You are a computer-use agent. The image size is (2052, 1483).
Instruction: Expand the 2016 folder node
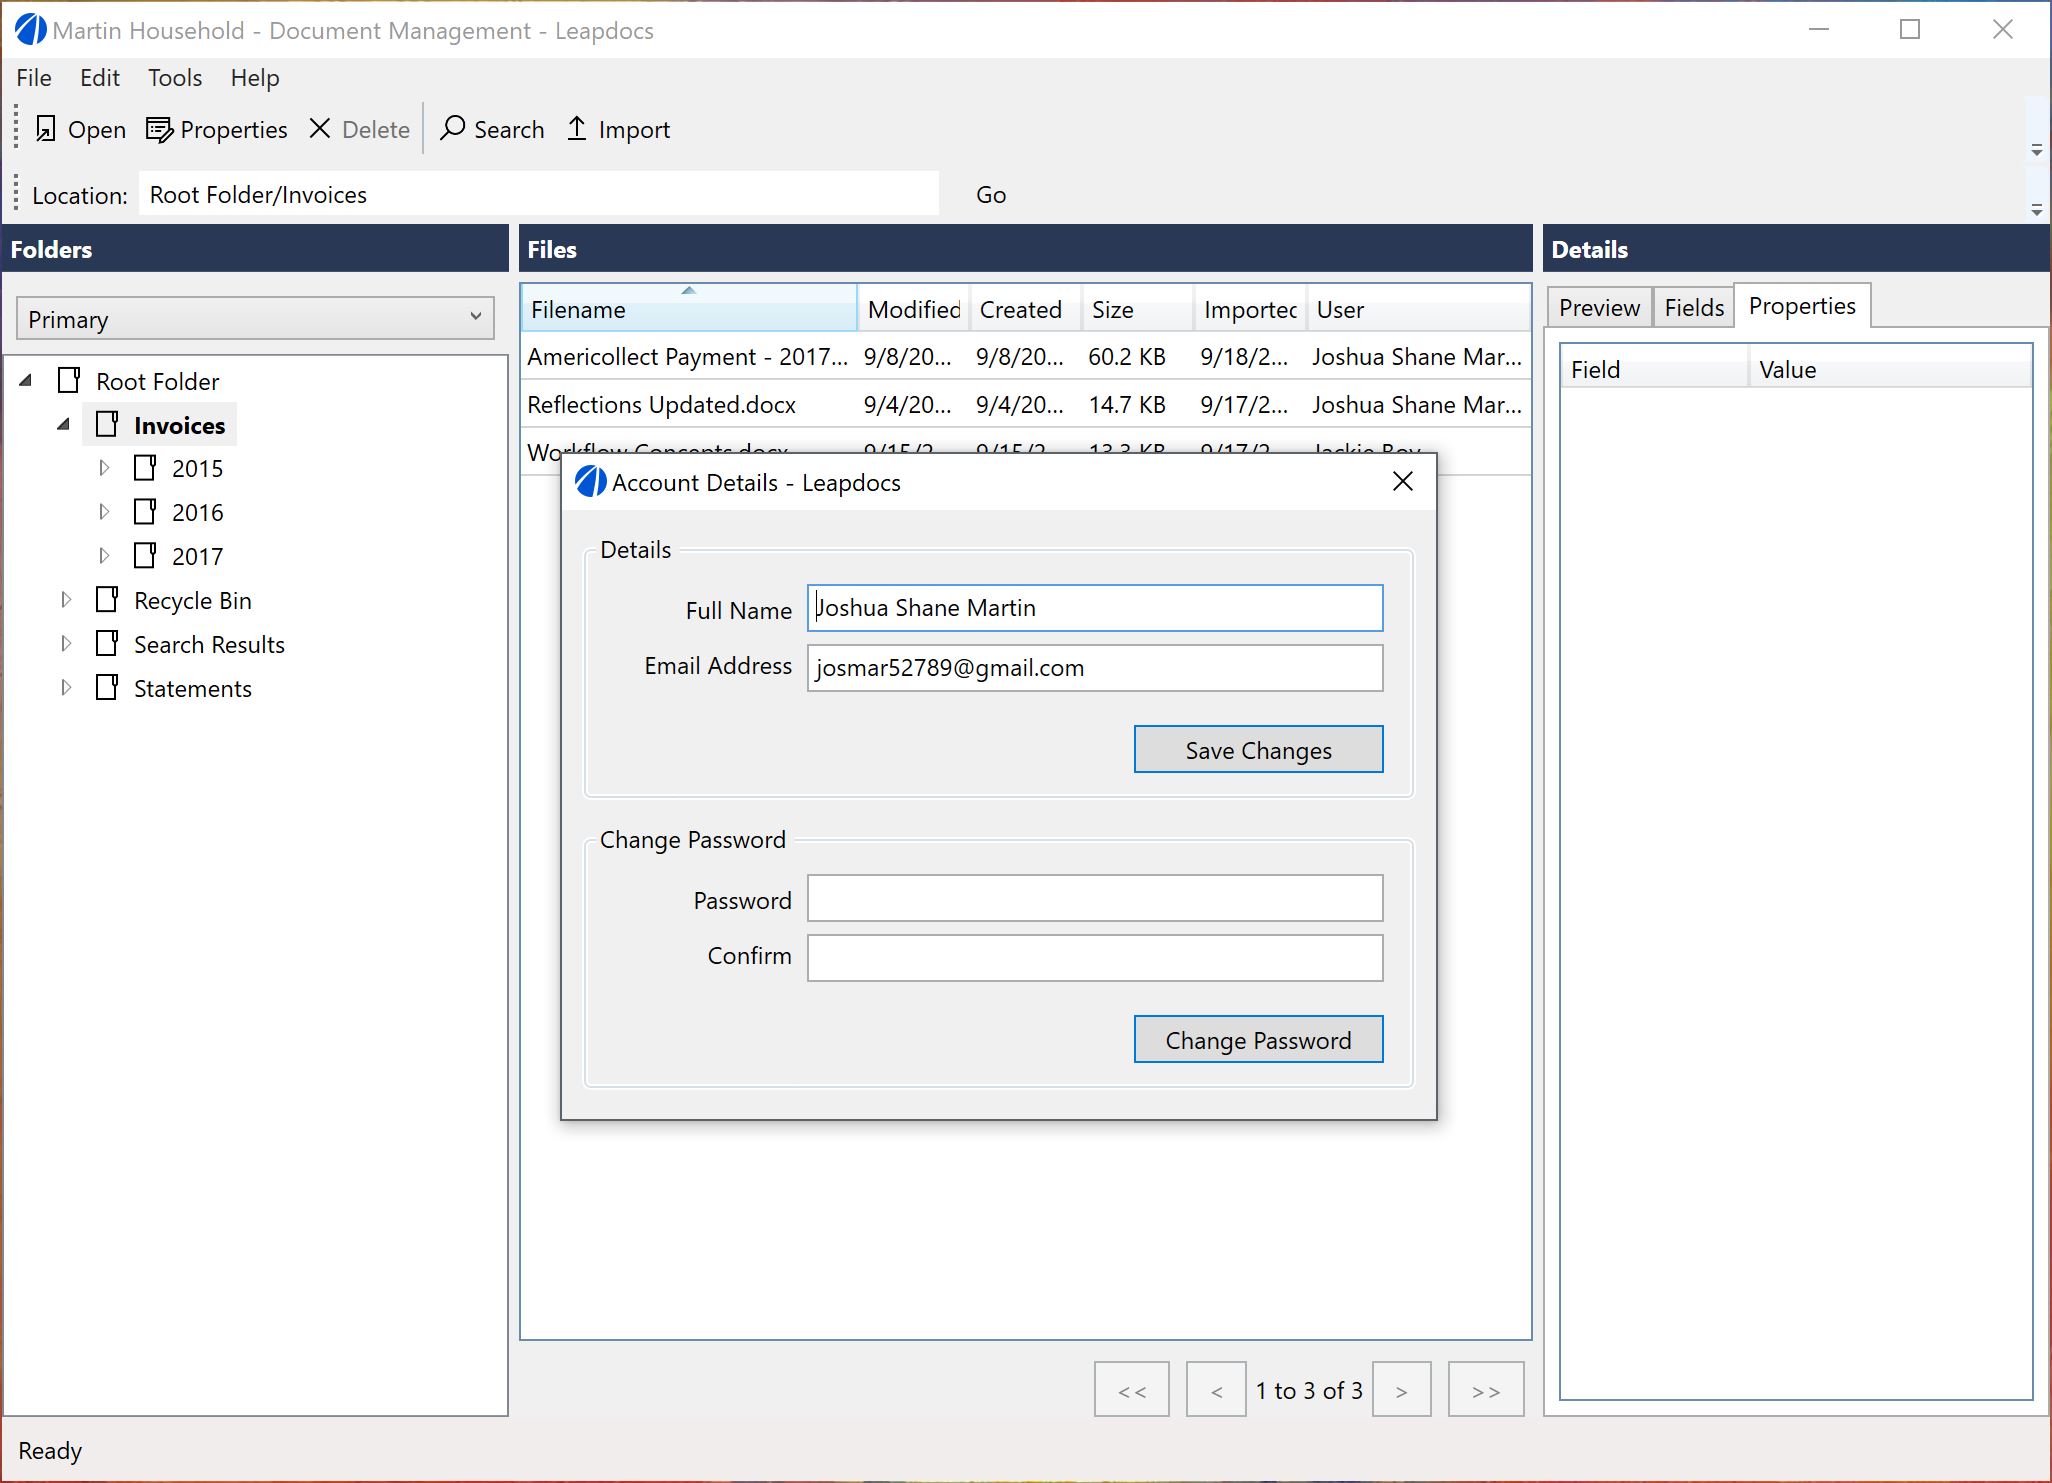[x=104, y=511]
